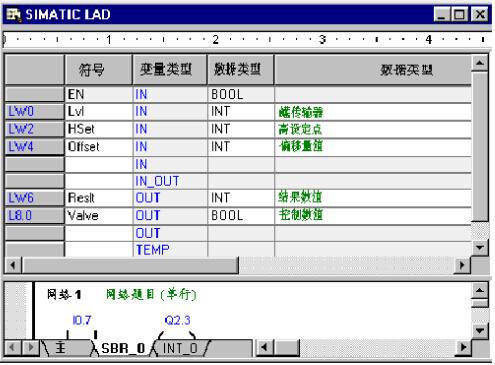Click the variable table horizontal scrollbar thumb
The width and height of the screenshot is (495, 365).
tap(130, 265)
